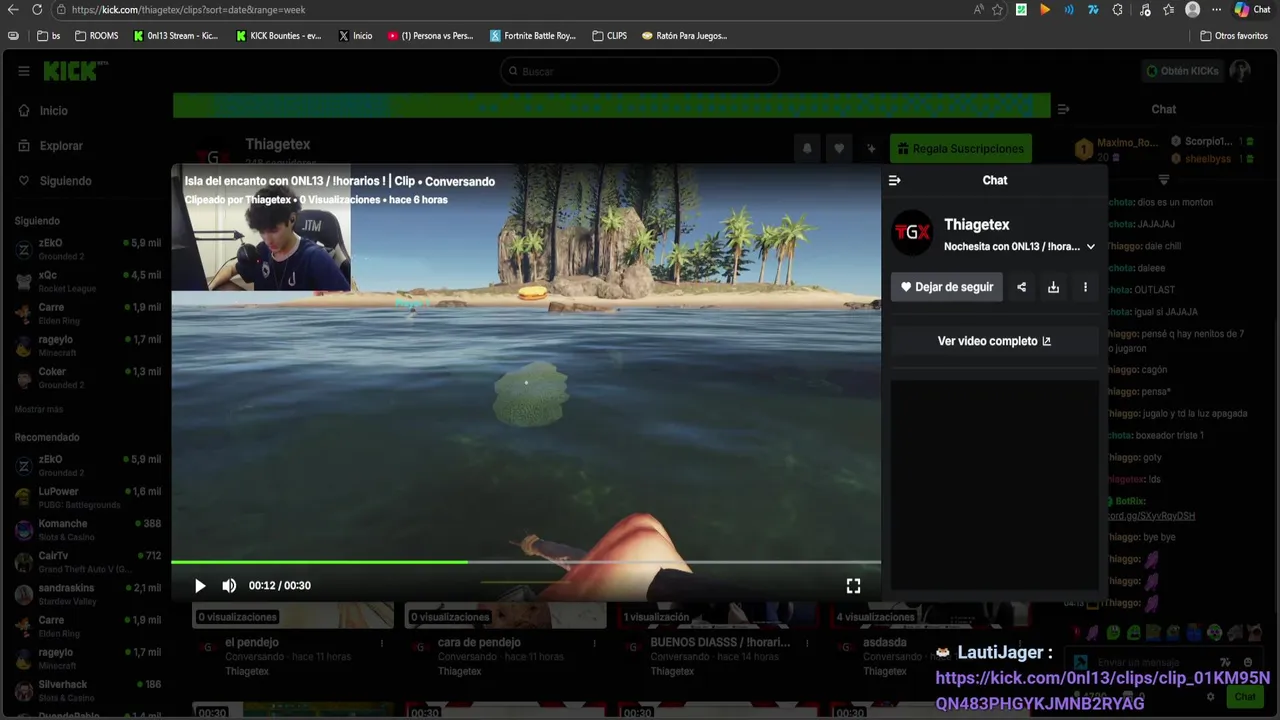Open the ROOMS bookmark folder

click(96, 36)
